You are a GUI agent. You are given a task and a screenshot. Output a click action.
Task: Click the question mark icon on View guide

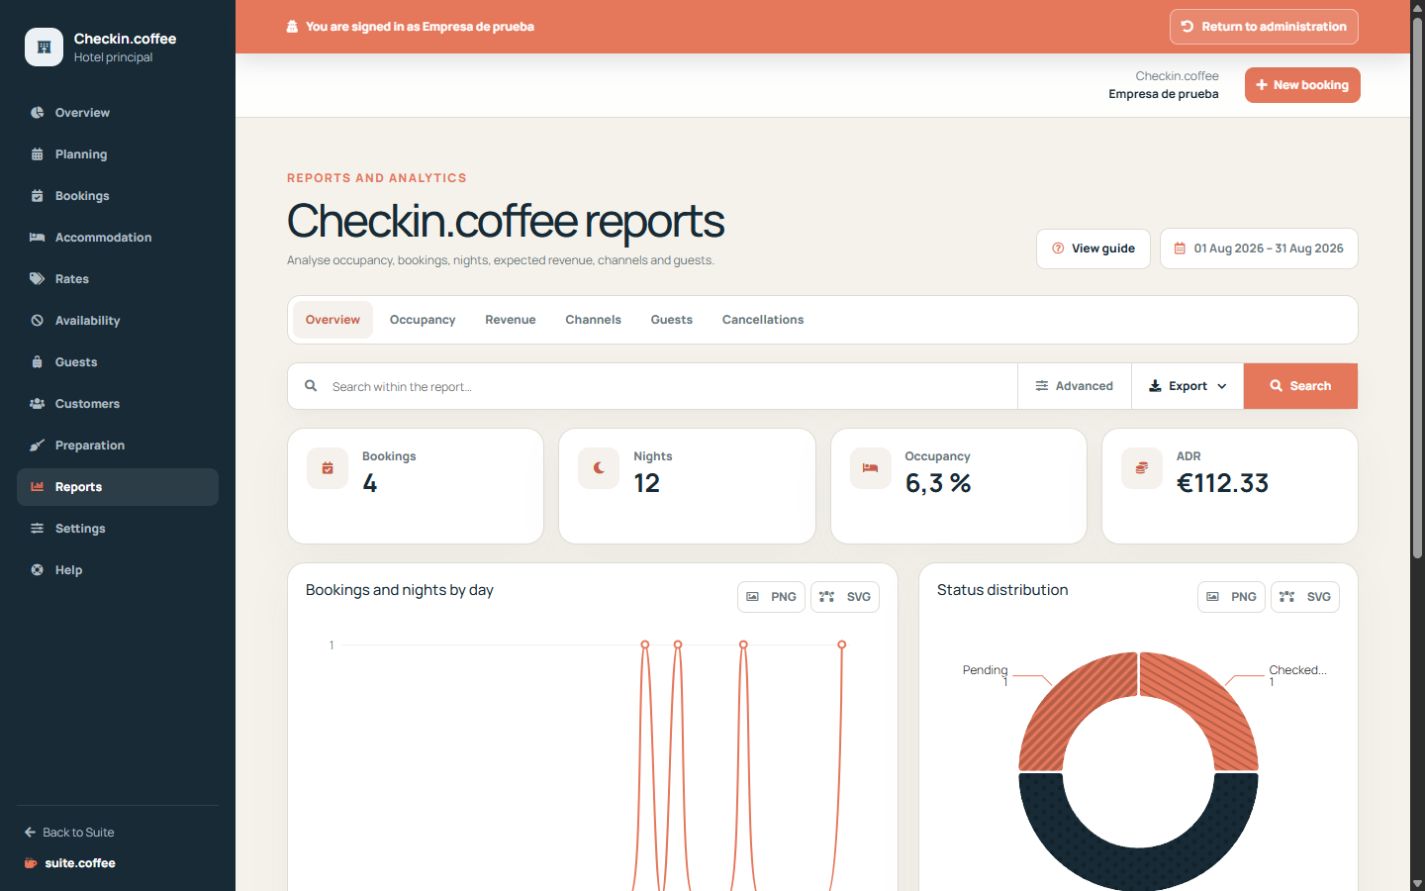pos(1058,249)
